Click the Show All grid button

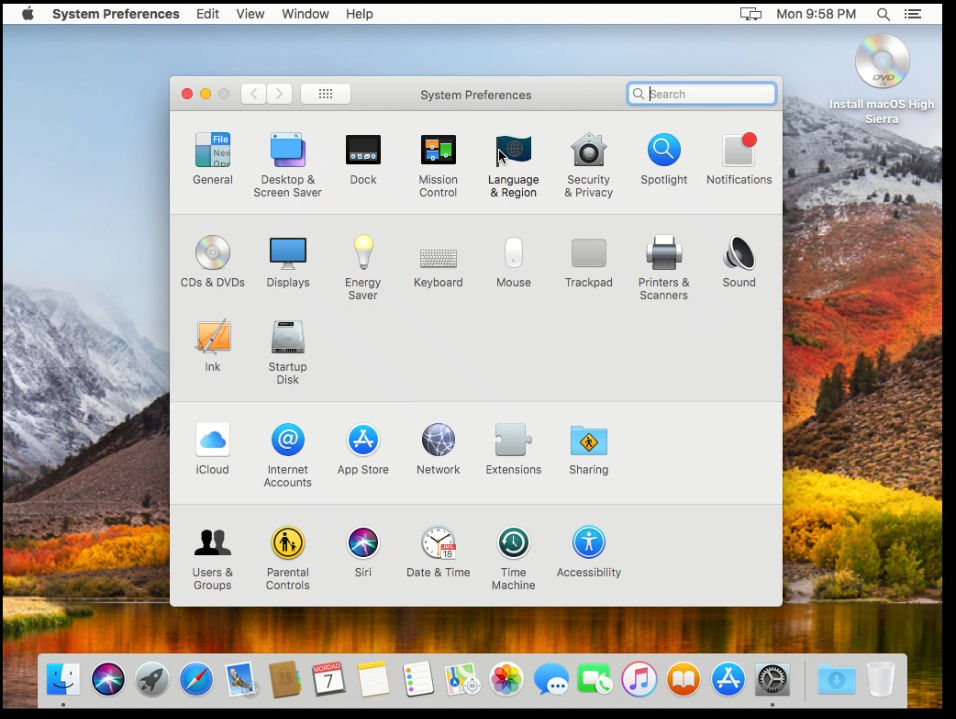click(326, 93)
